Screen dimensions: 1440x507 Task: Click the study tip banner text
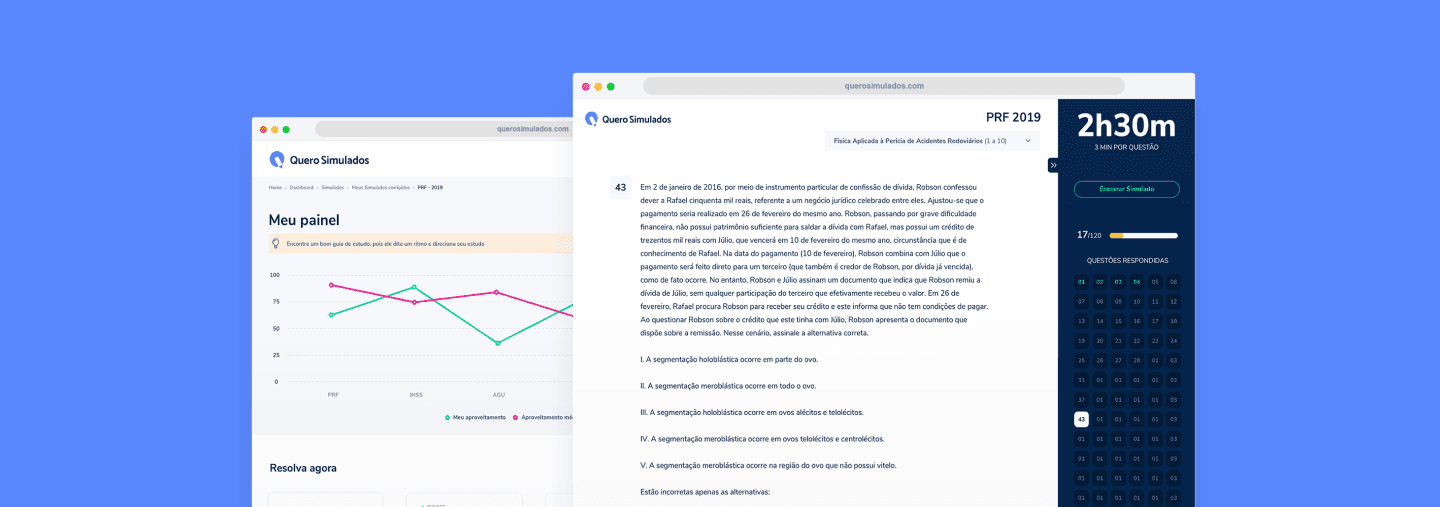[386, 244]
